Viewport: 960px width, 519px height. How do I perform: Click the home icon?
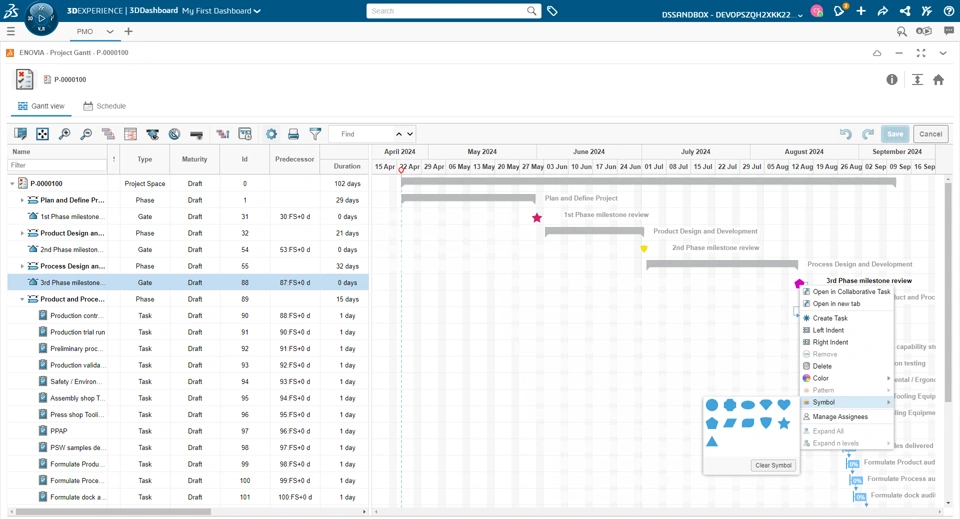[938, 80]
